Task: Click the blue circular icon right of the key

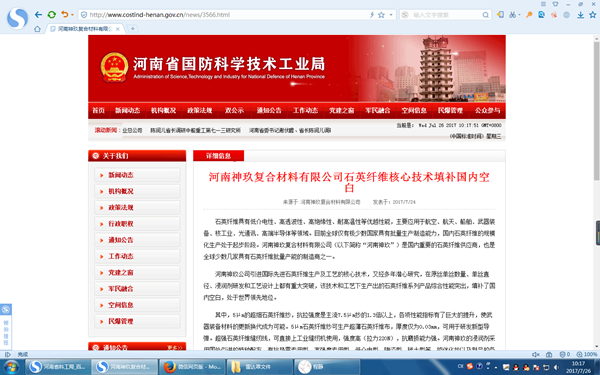Action: pyautogui.click(x=541, y=15)
